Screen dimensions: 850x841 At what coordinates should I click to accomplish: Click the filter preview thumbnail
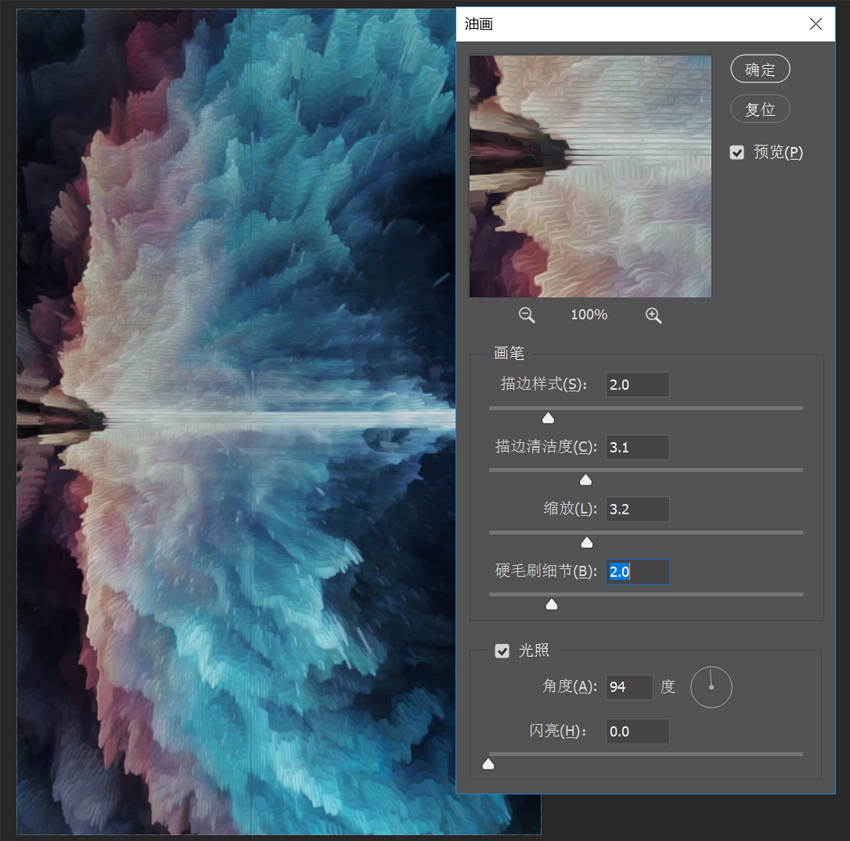click(x=590, y=176)
